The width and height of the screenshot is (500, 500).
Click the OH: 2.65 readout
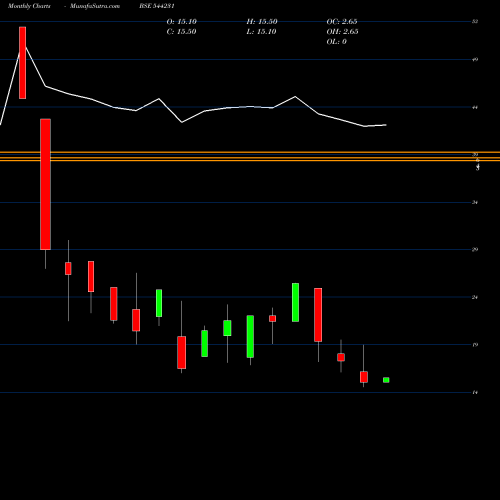342,32
